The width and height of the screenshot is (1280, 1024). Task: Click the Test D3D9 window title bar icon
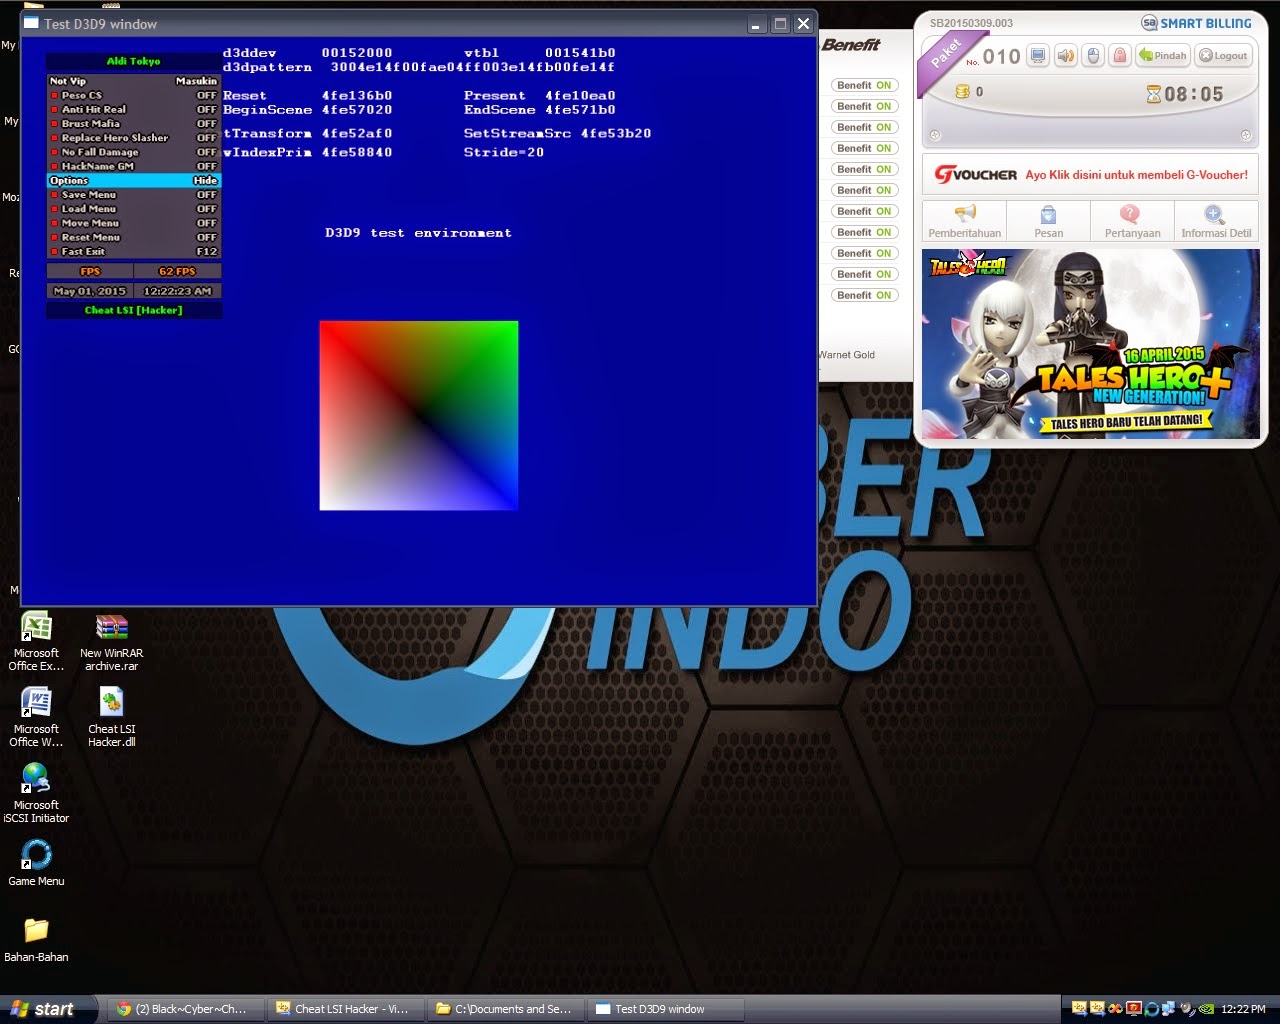(32, 23)
